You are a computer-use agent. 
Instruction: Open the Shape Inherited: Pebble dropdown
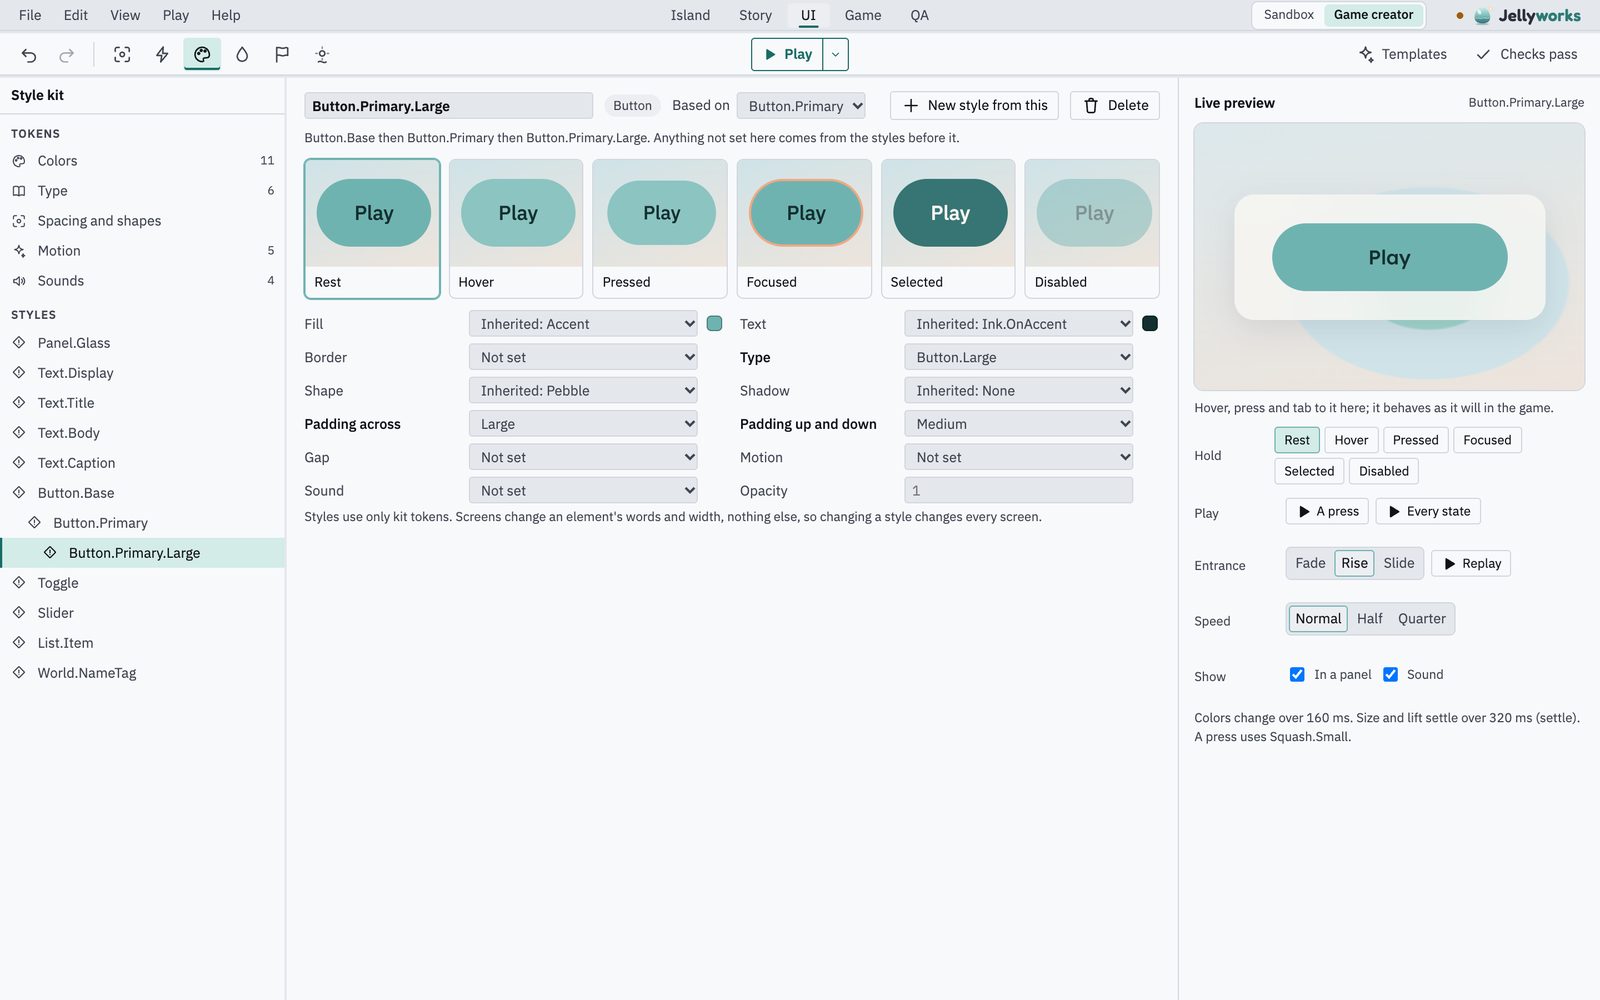(583, 391)
